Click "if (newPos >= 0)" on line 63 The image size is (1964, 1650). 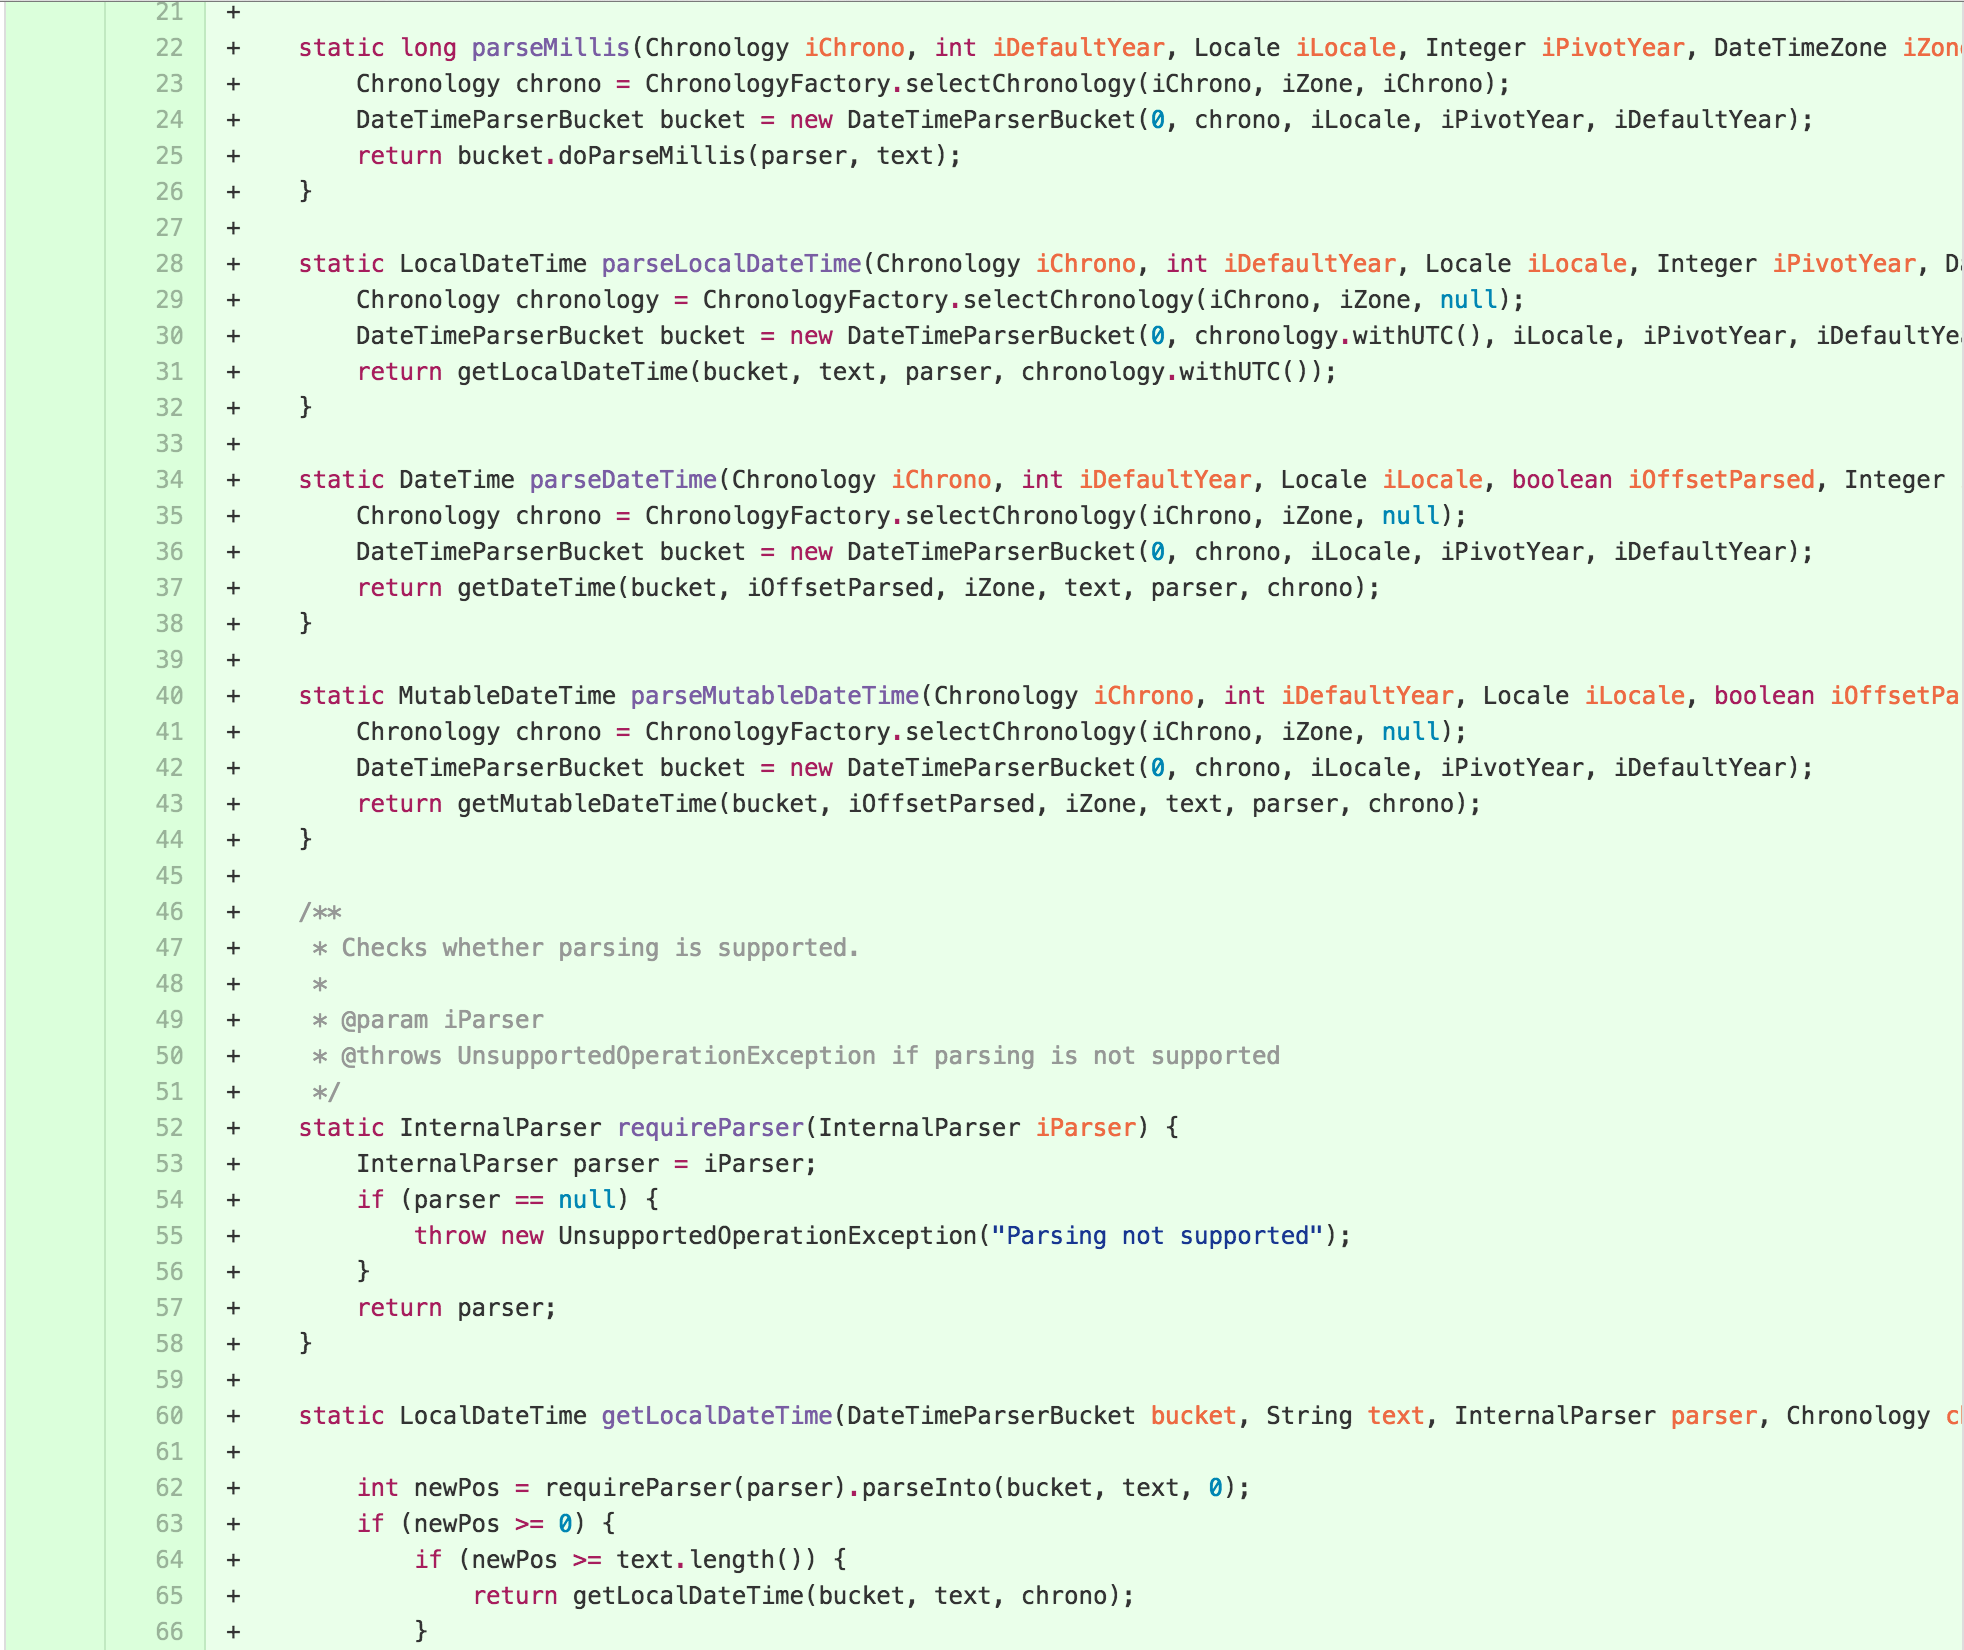[x=471, y=1524]
